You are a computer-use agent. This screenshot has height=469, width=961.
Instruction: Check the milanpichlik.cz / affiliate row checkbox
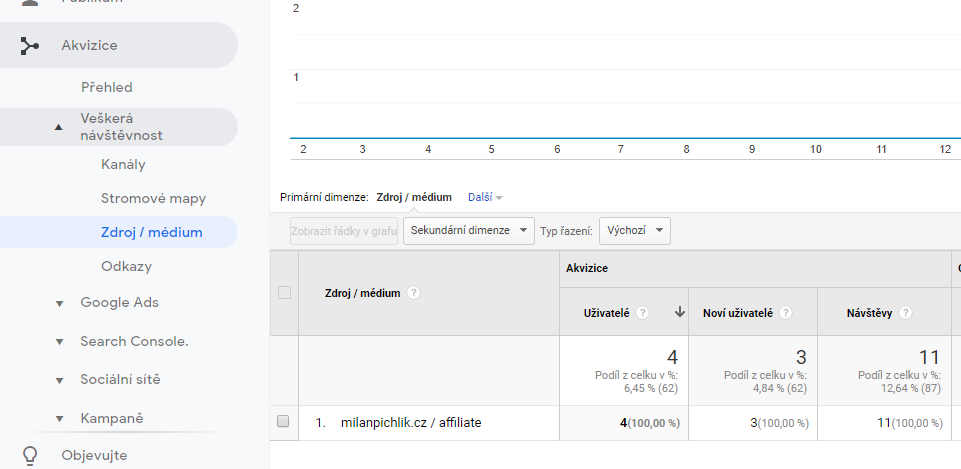(x=283, y=421)
